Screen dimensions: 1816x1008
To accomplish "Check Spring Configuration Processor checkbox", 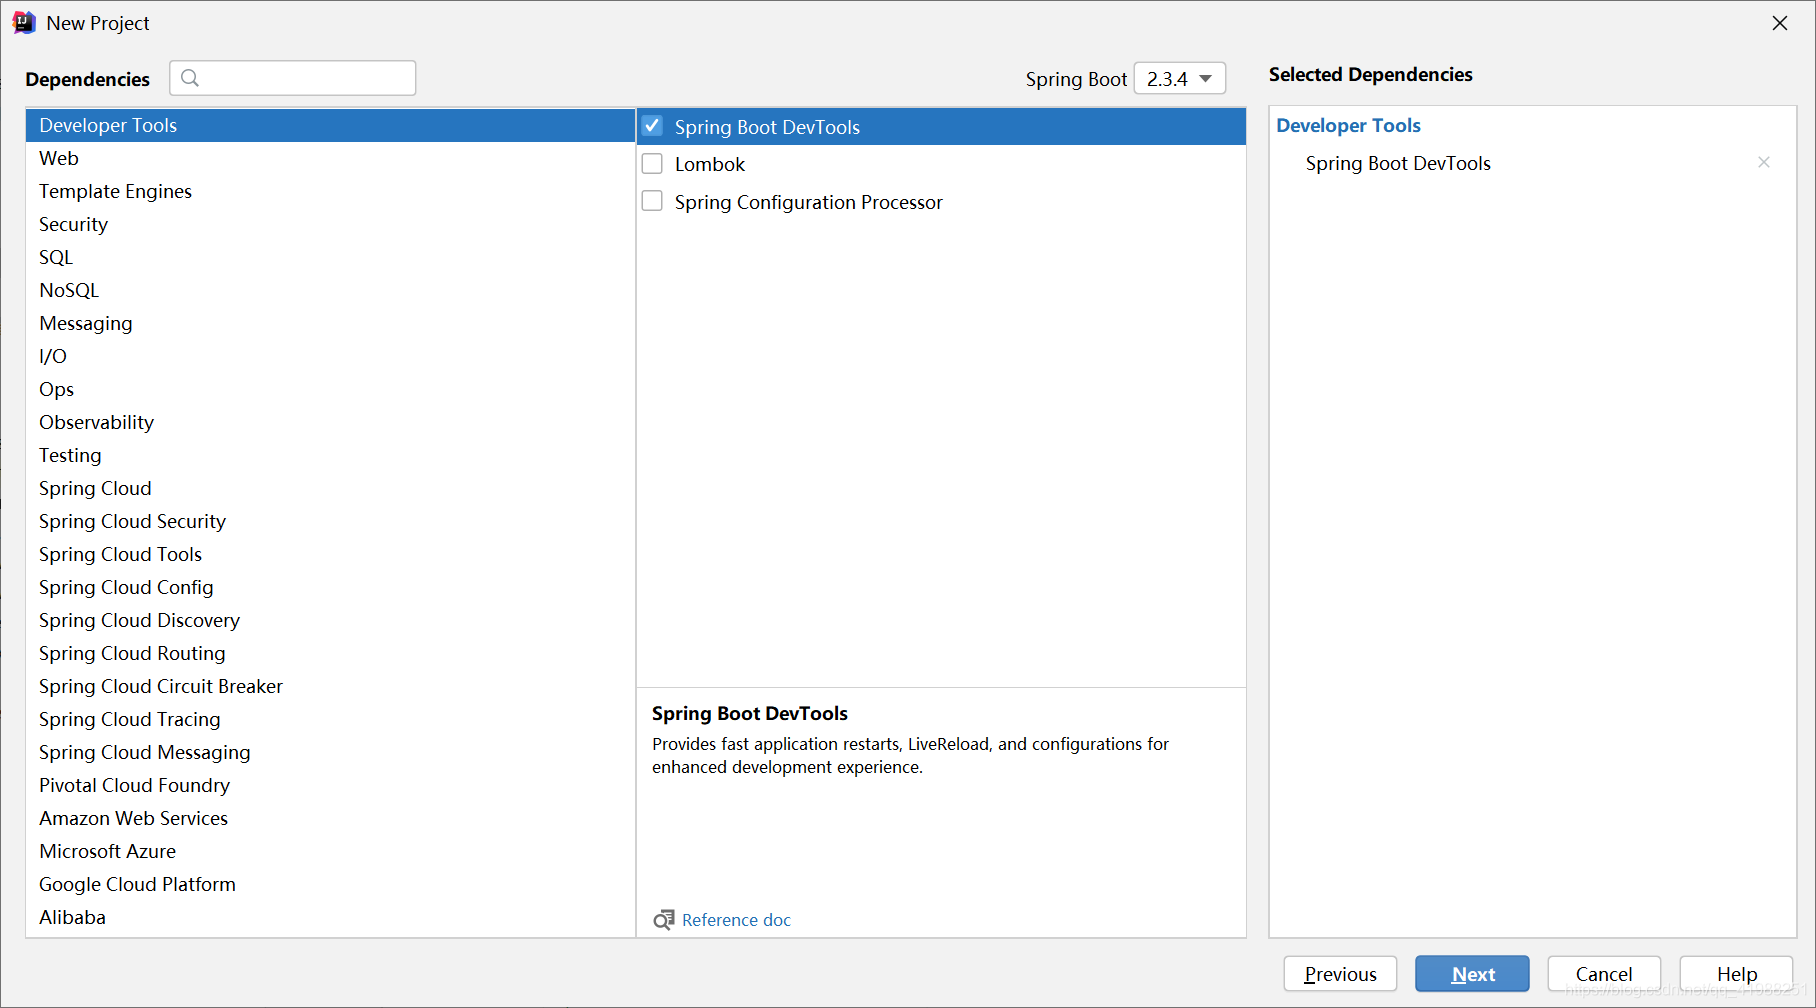I will [x=652, y=202].
